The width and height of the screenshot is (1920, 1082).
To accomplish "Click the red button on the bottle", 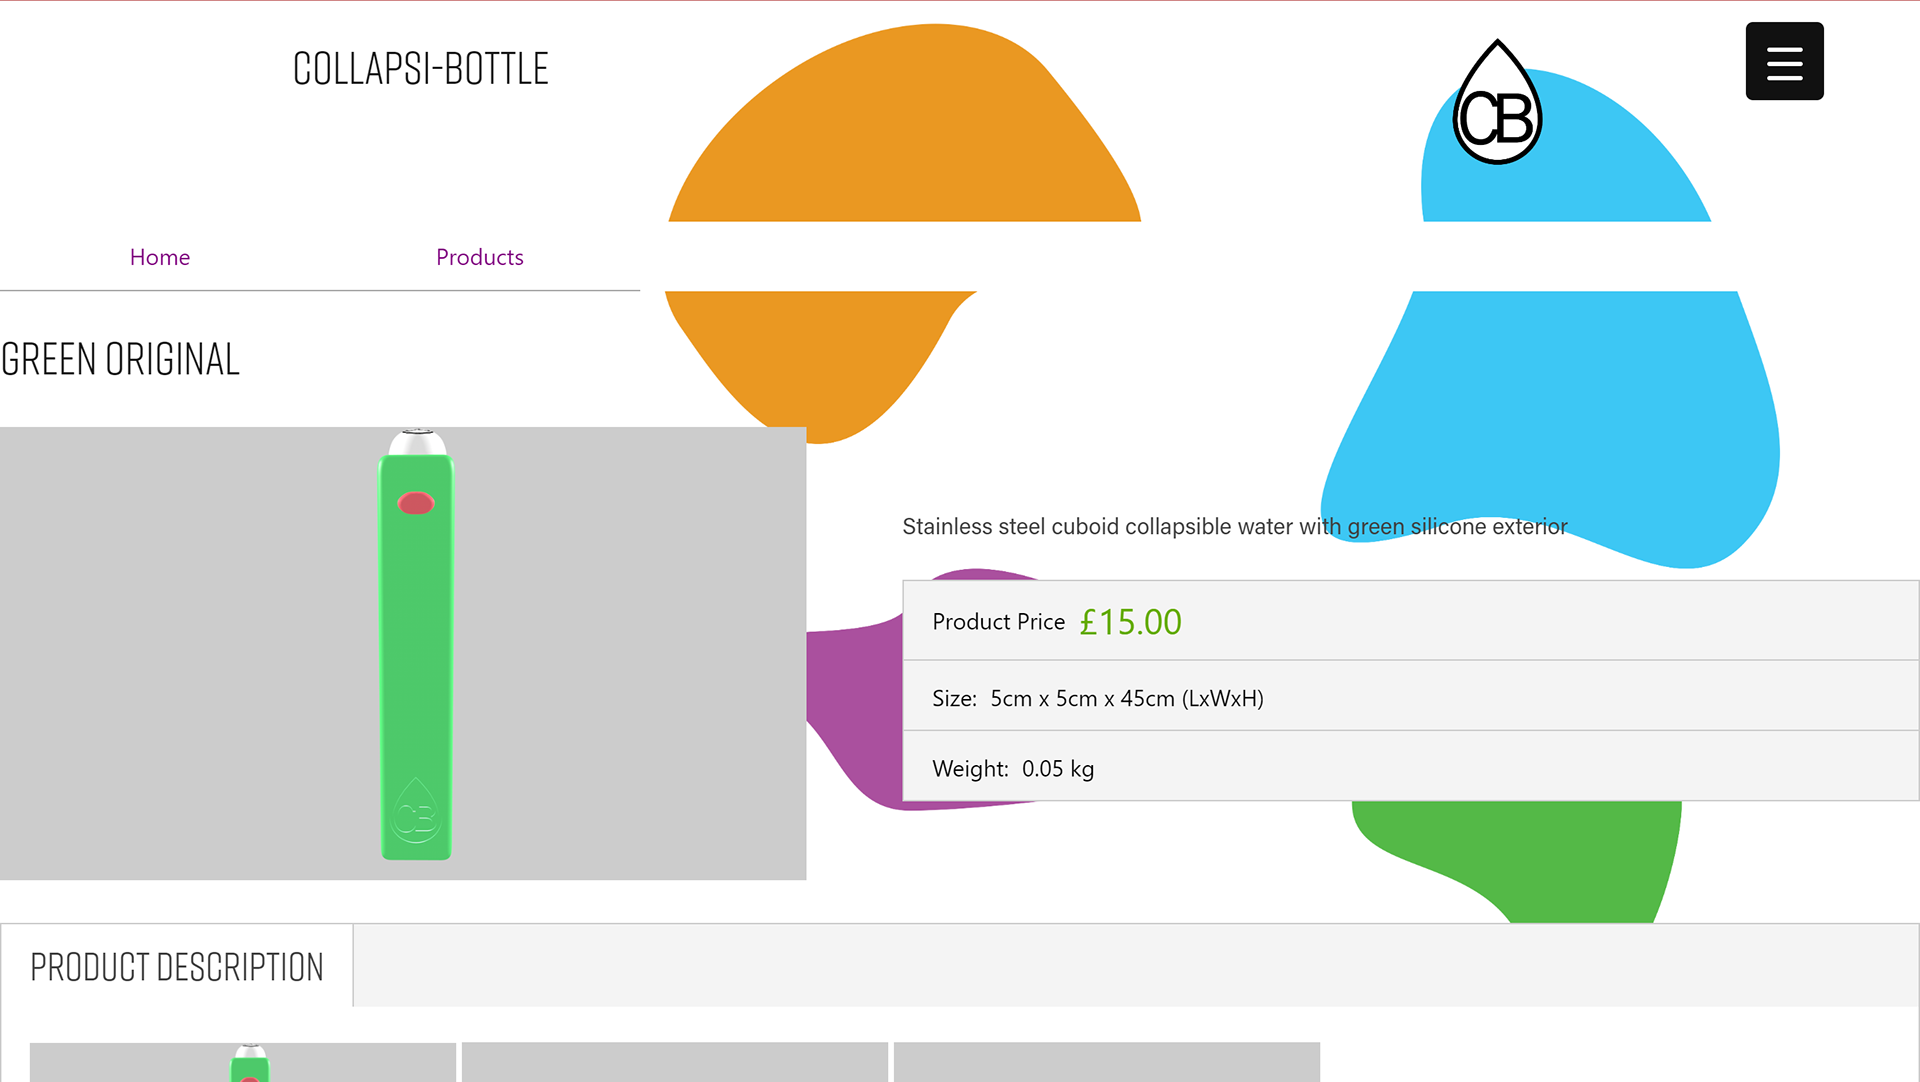I will [416, 503].
